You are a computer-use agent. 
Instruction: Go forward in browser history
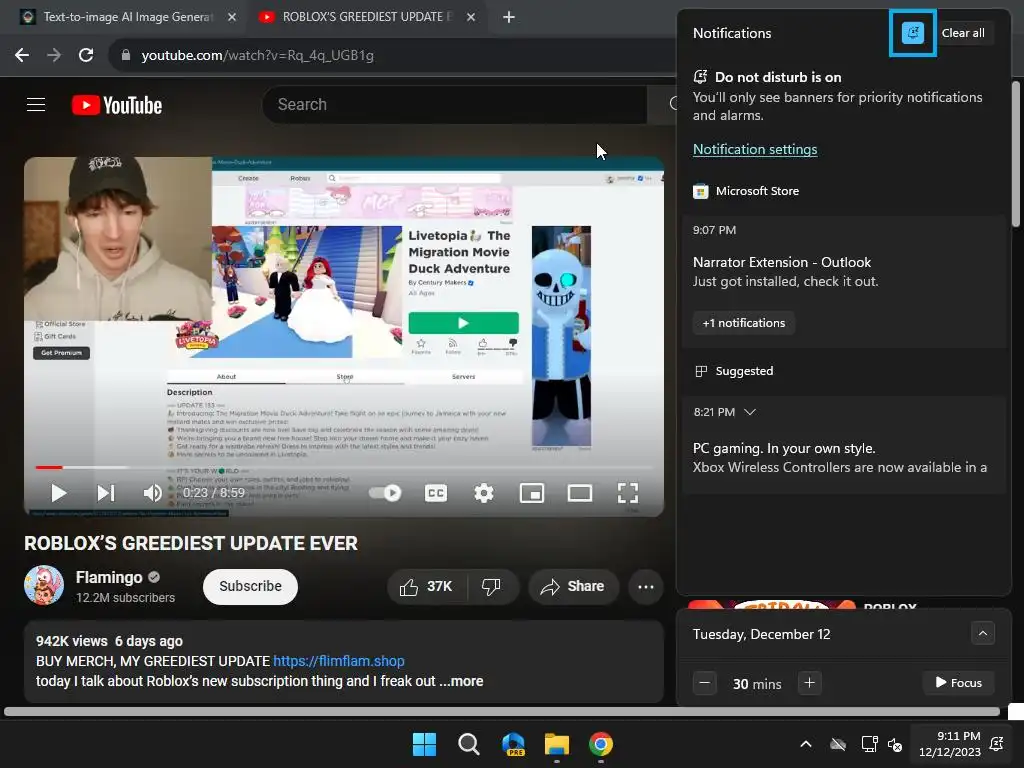pyautogui.click(x=54, y=56)
